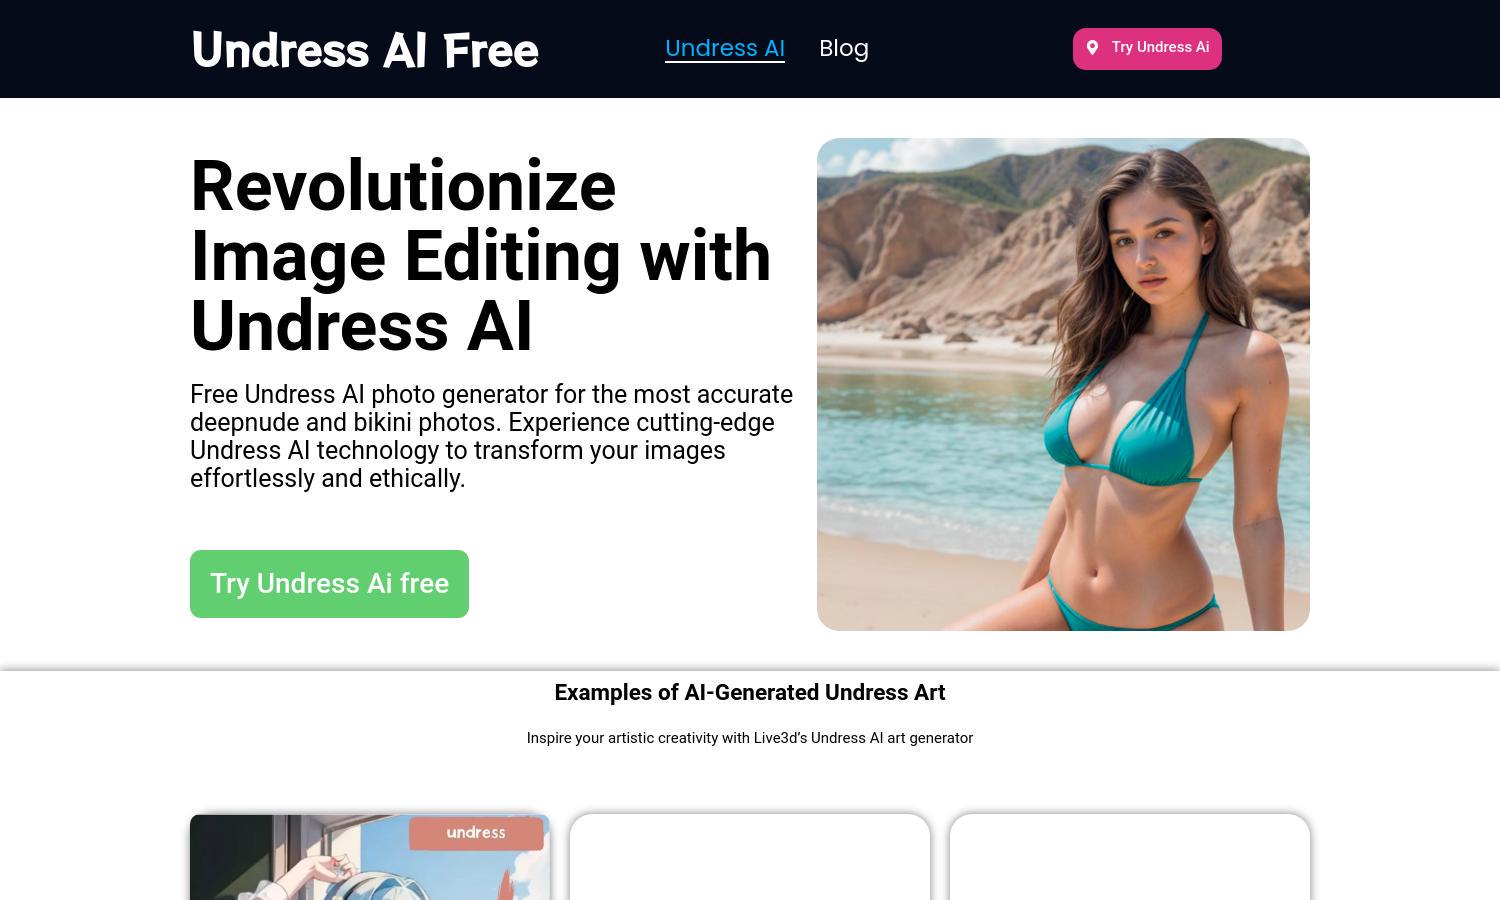The width and height of the screenshot is (1500, 900).
Task: Click the Inspire your artistic creativity subtitle
Action: coord(750,738)
